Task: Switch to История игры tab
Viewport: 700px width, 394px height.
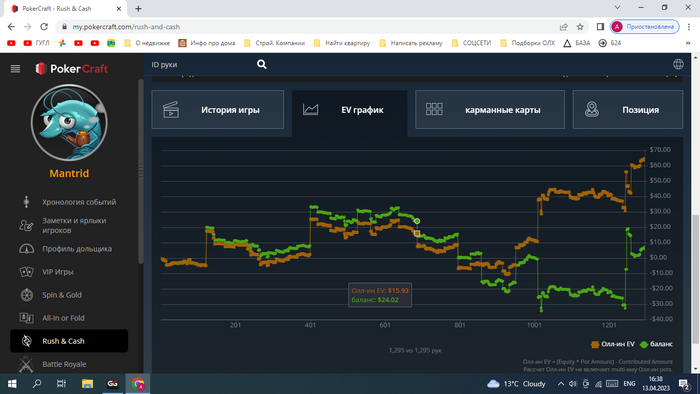Action: [x=217, y=110]
